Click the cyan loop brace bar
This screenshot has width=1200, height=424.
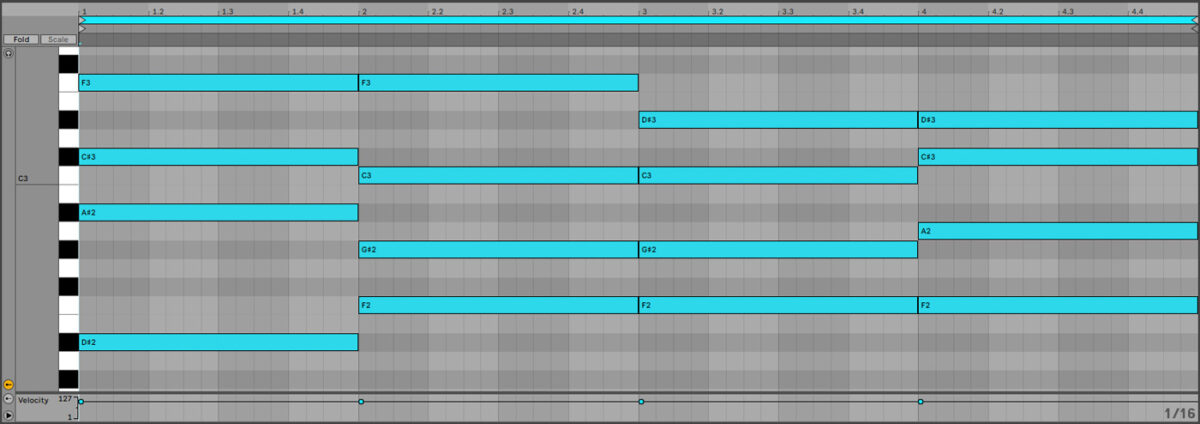tap(638, 20)
